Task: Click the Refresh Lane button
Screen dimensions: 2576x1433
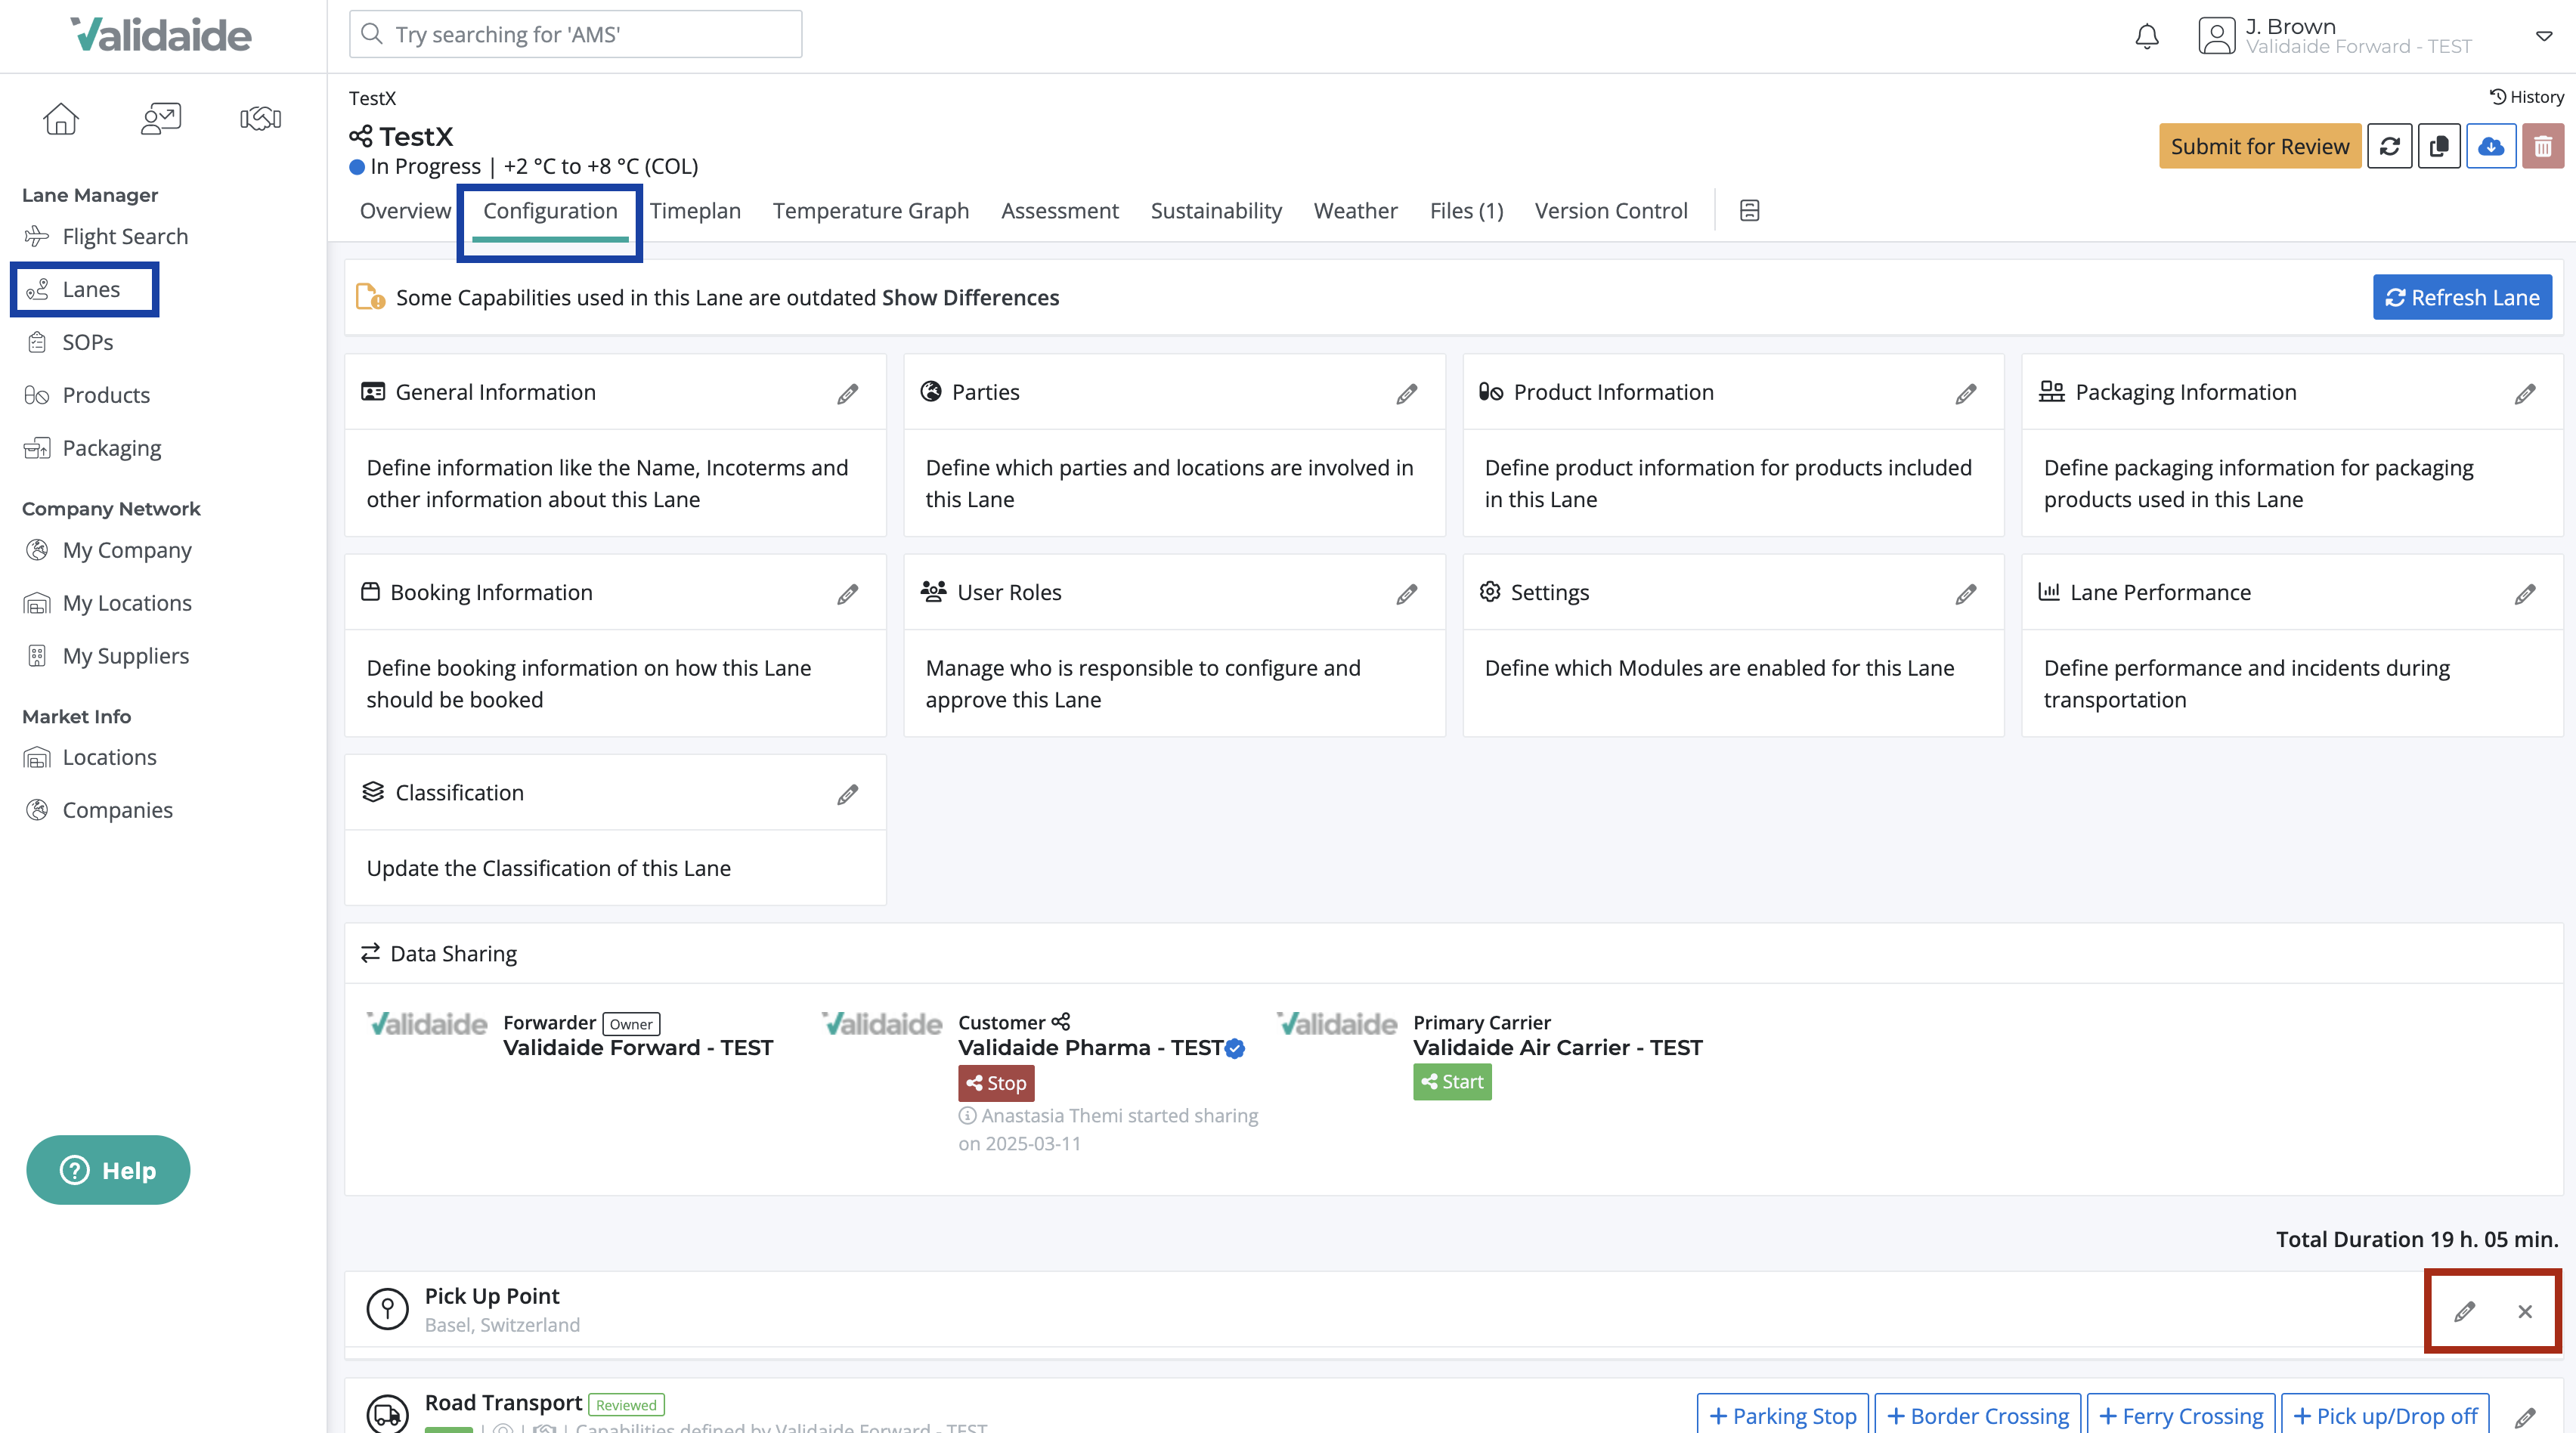Action: 2462,298
